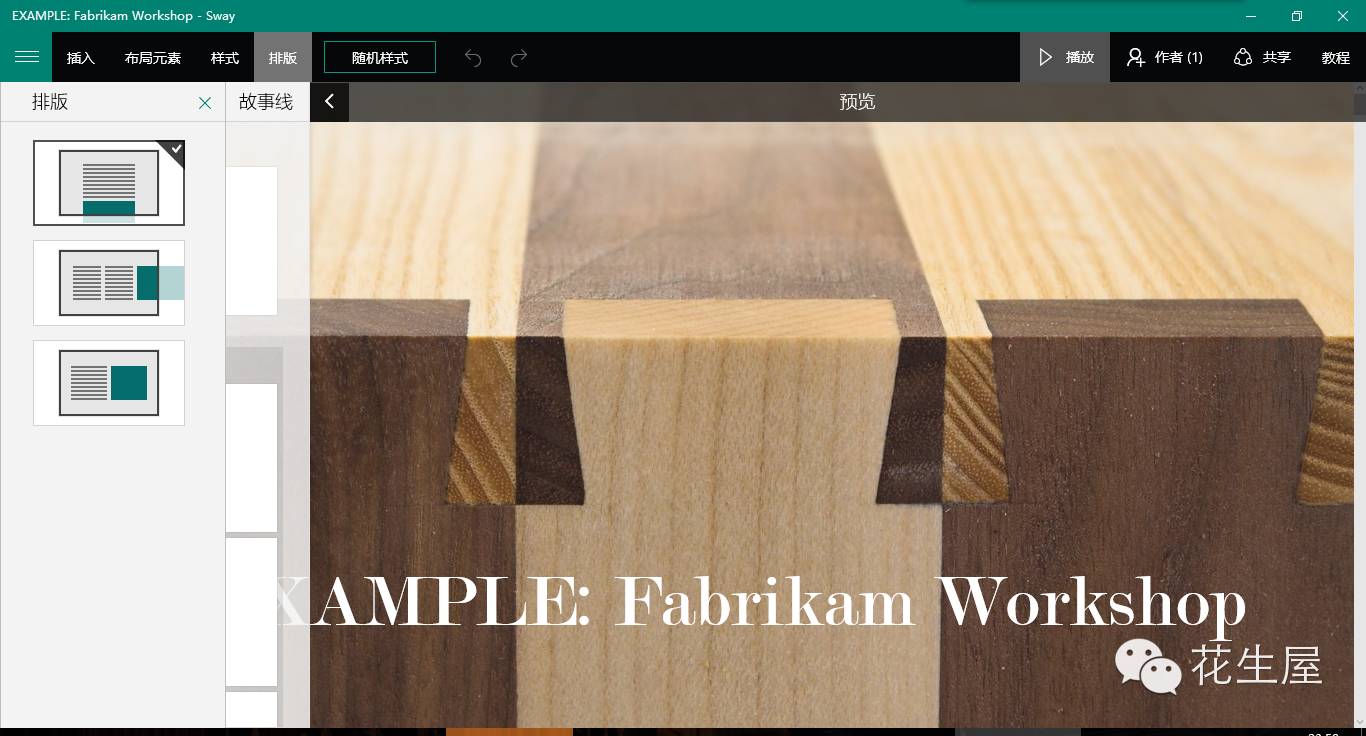This screenshot has width=1366, height=736.
Task: Click the play triangle icon
Action: pyautogui.click(x=1046, y=57)
